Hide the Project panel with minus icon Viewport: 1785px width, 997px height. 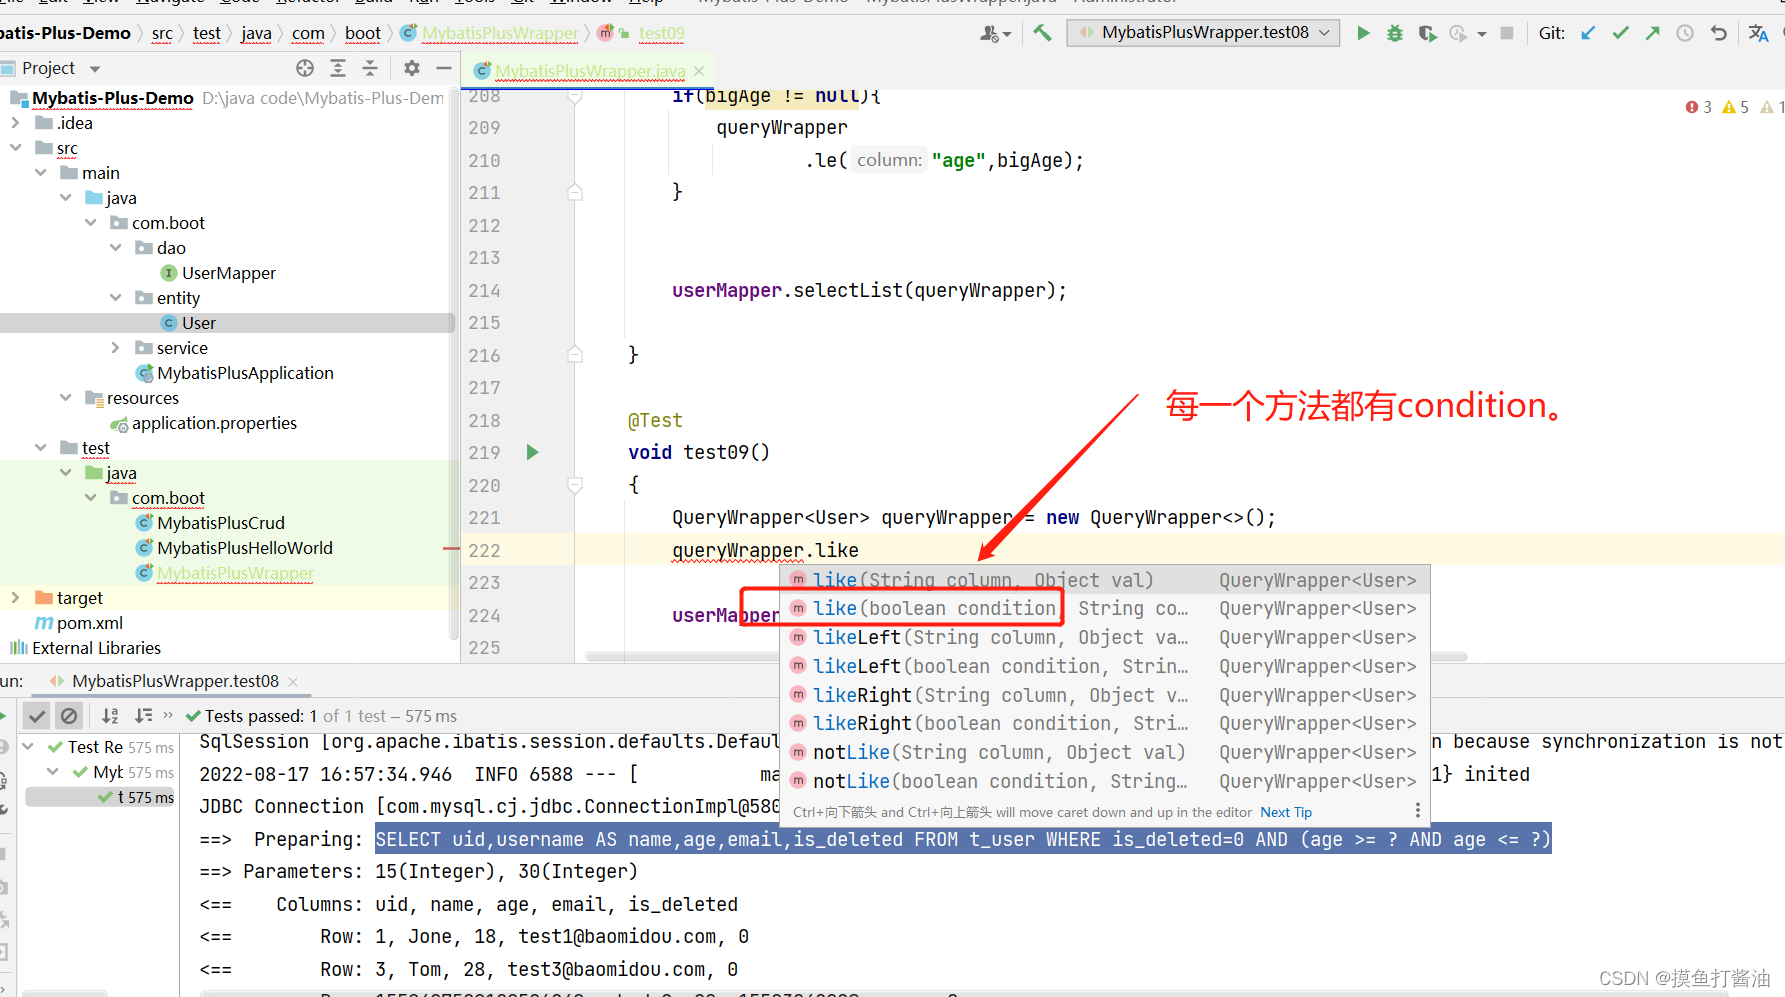tap(444, 68)
